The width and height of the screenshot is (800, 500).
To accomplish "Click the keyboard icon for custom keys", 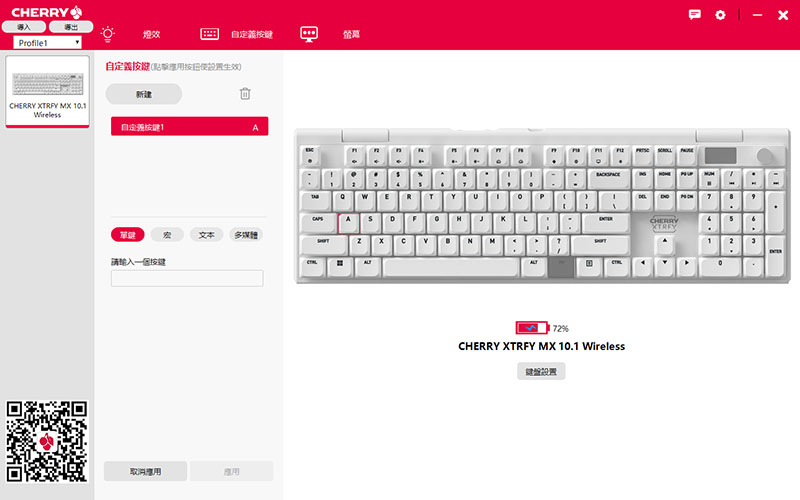I will (x=209, y=33).
